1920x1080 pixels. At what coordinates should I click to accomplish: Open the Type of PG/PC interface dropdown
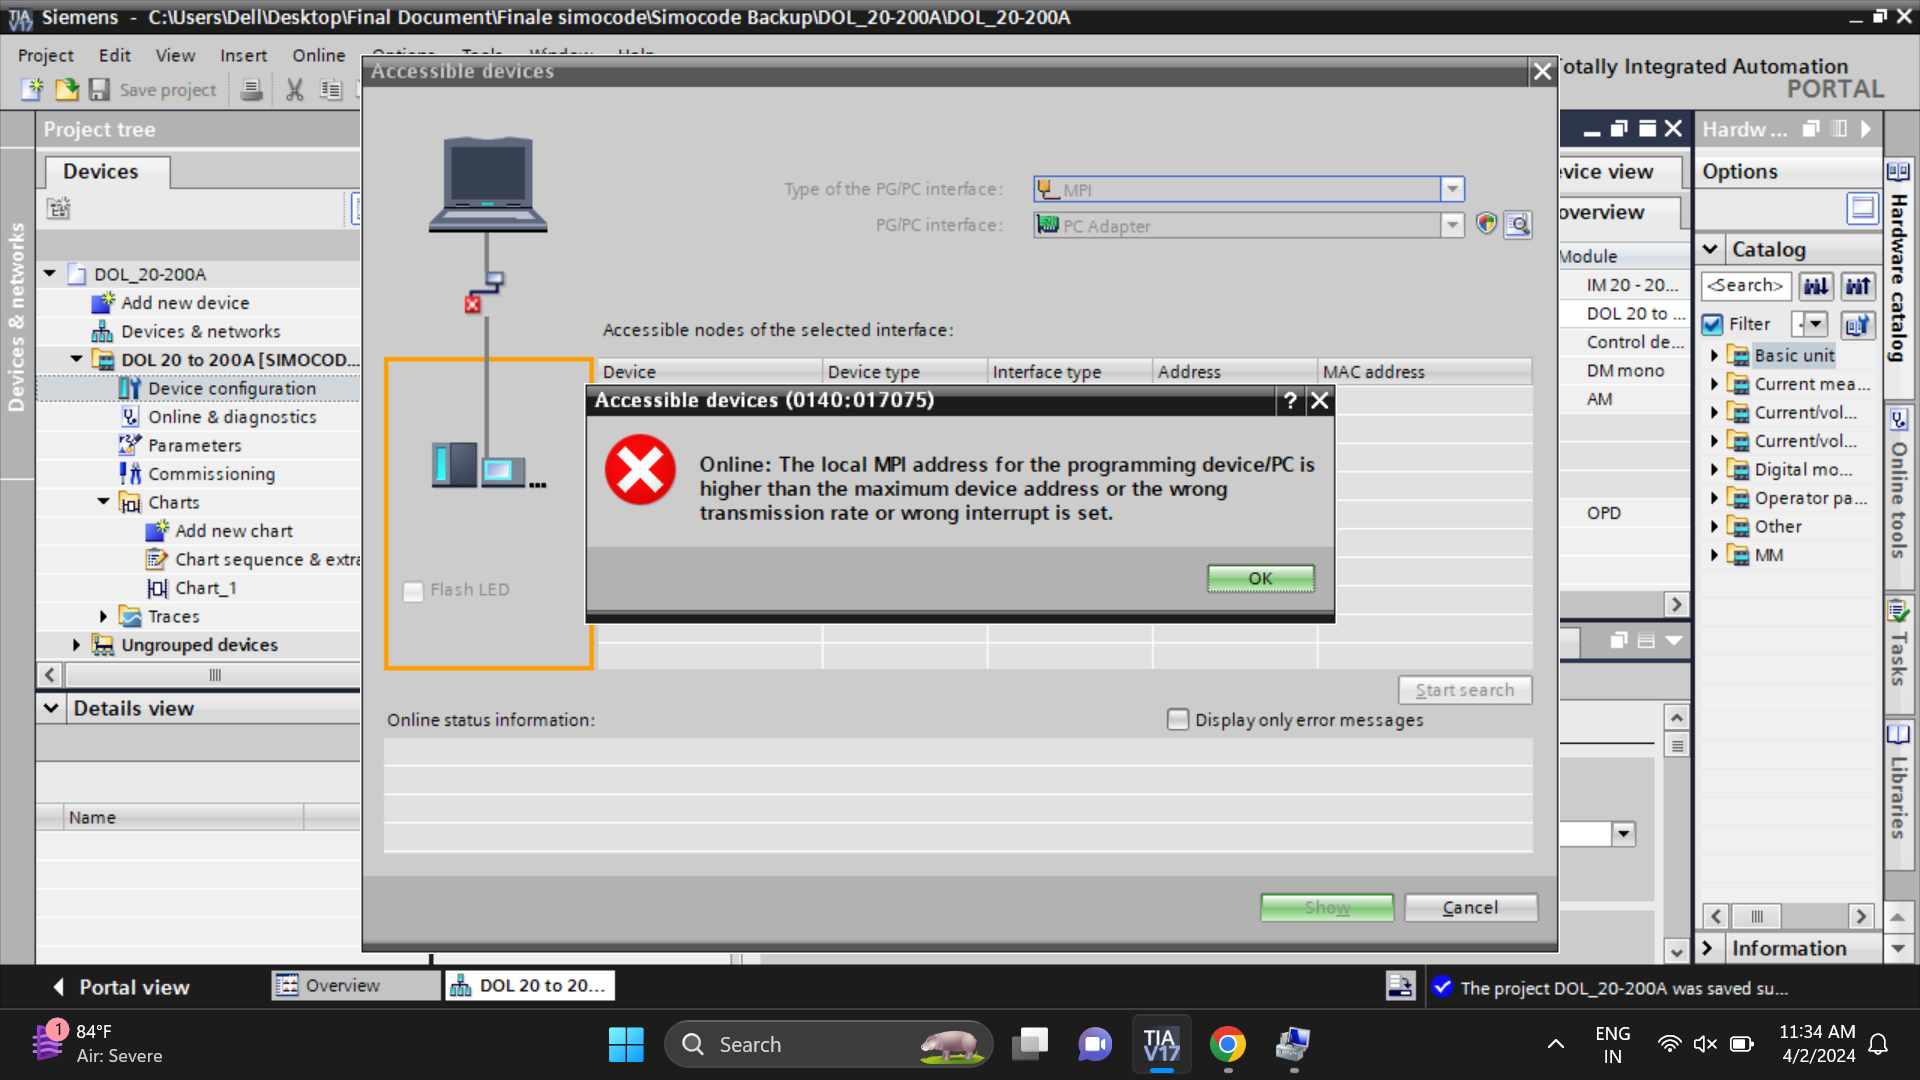click(x=1452, y=189)
